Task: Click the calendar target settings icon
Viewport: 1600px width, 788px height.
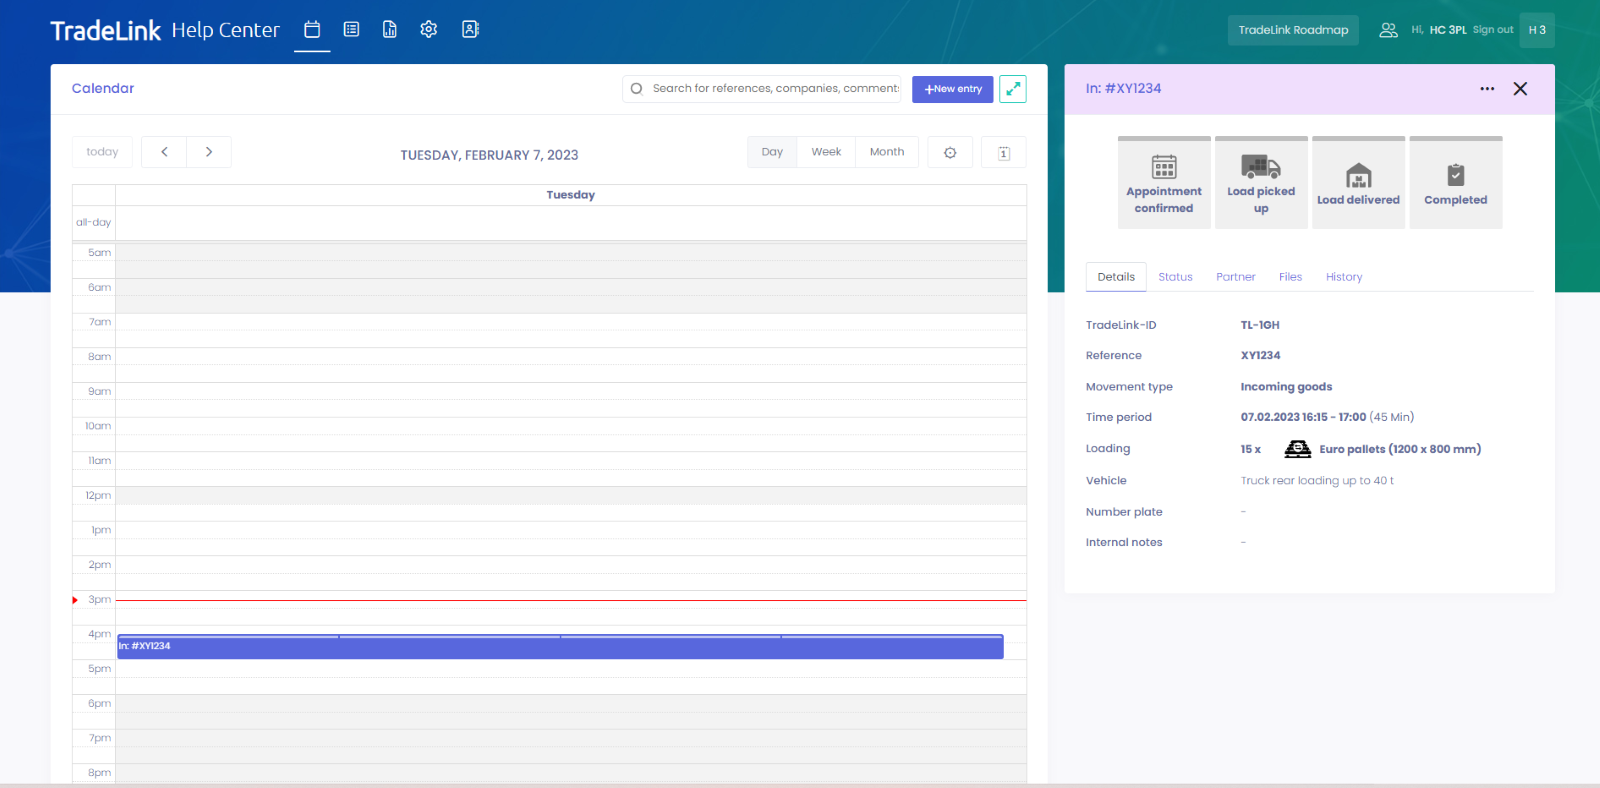Action: [x=950, y=153]
